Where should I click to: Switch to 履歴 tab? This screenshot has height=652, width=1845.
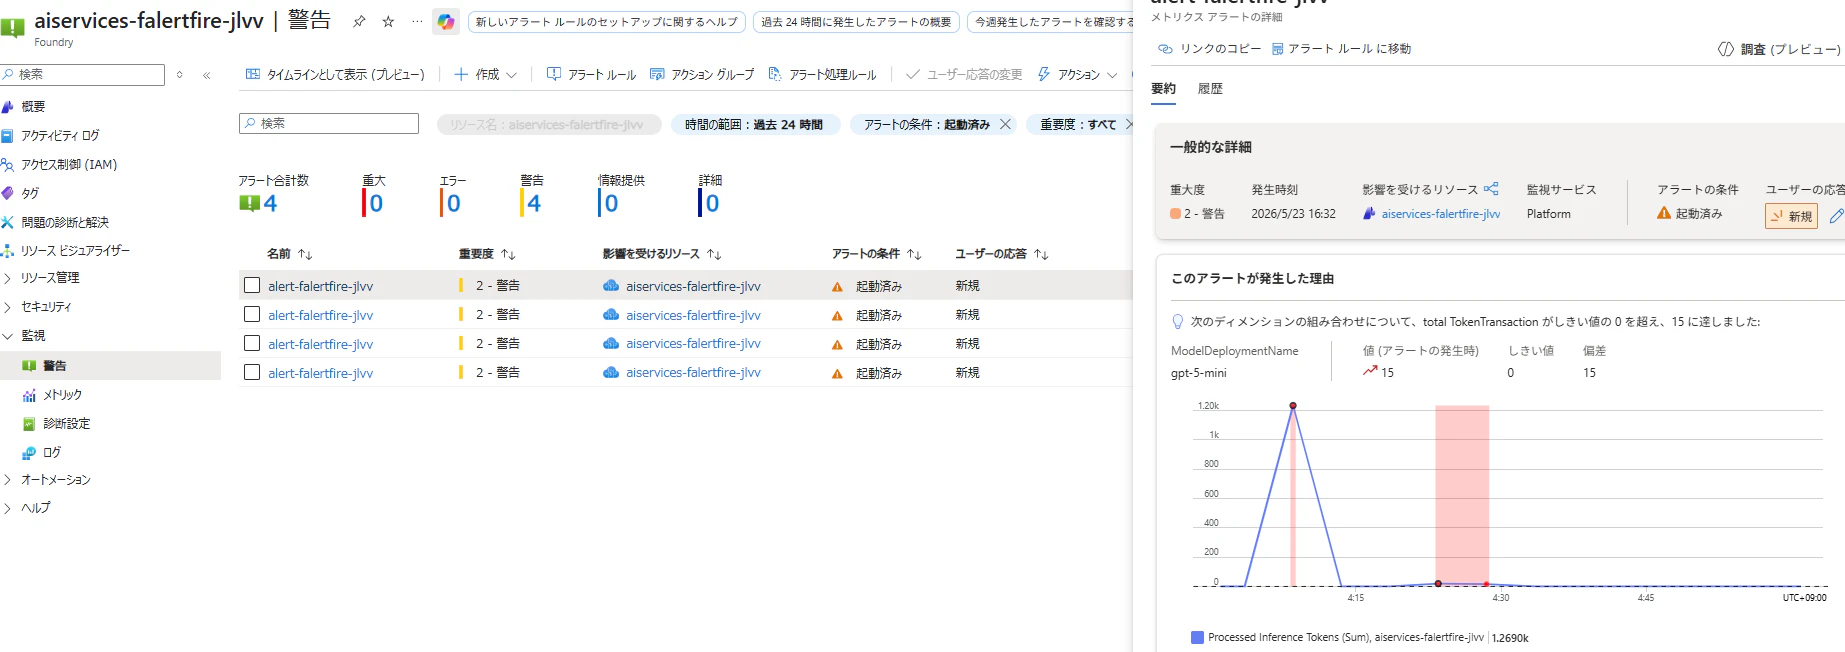[1210, 89]
